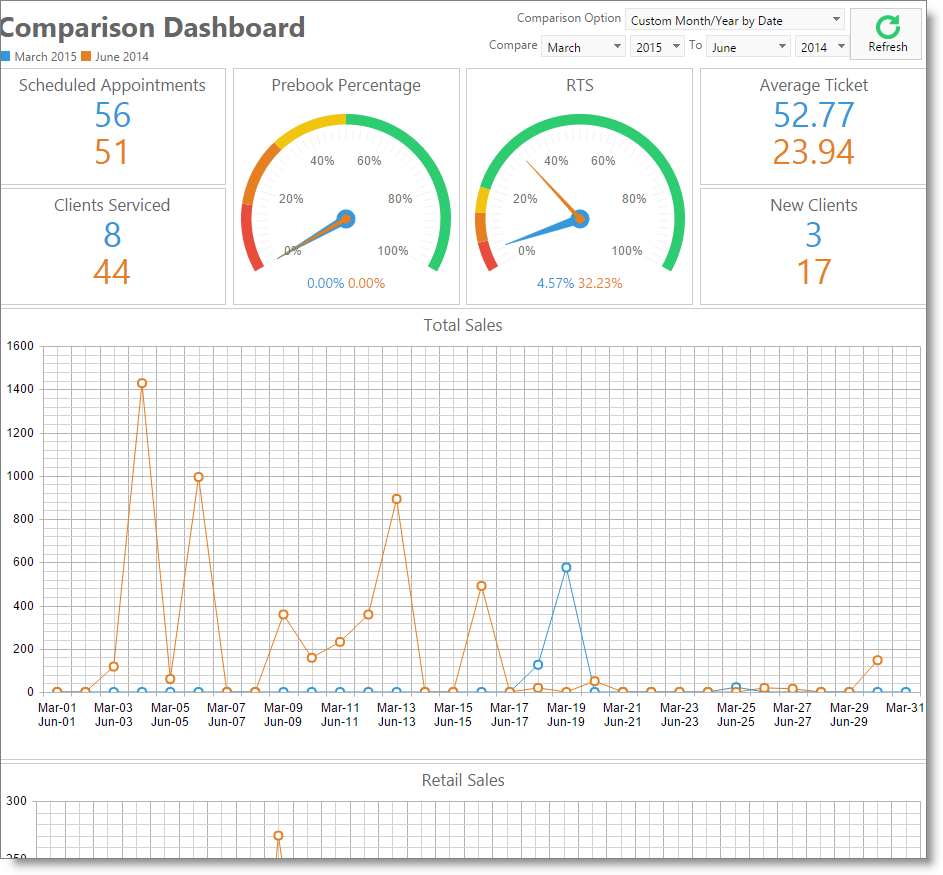Click the orange data point at Jun-30

877,660
